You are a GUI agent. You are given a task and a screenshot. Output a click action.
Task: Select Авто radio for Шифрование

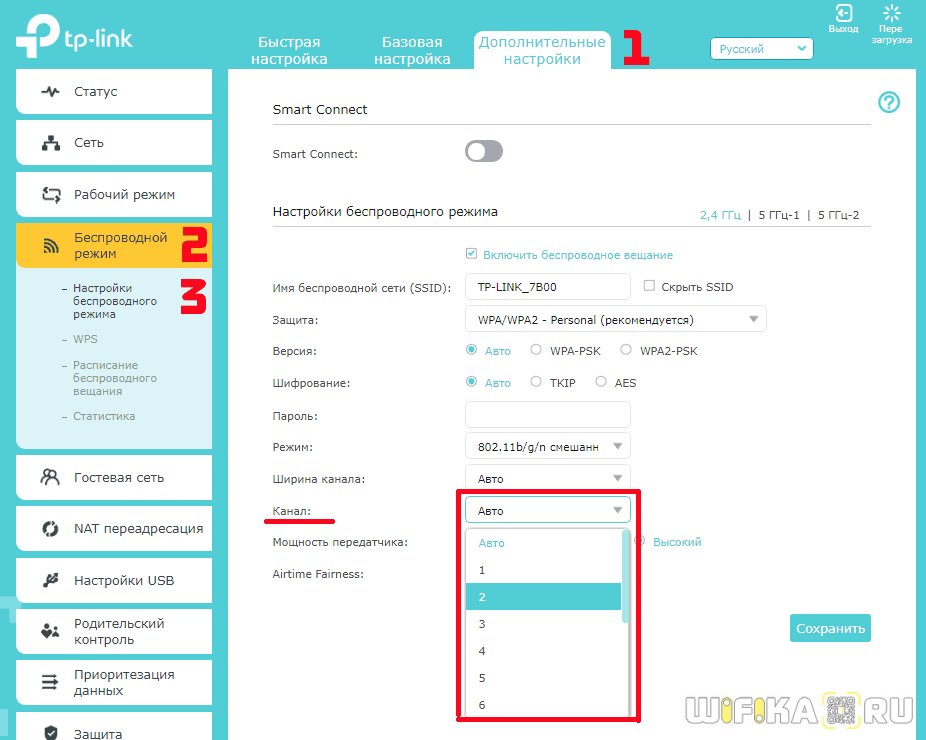tap(471, 382)
